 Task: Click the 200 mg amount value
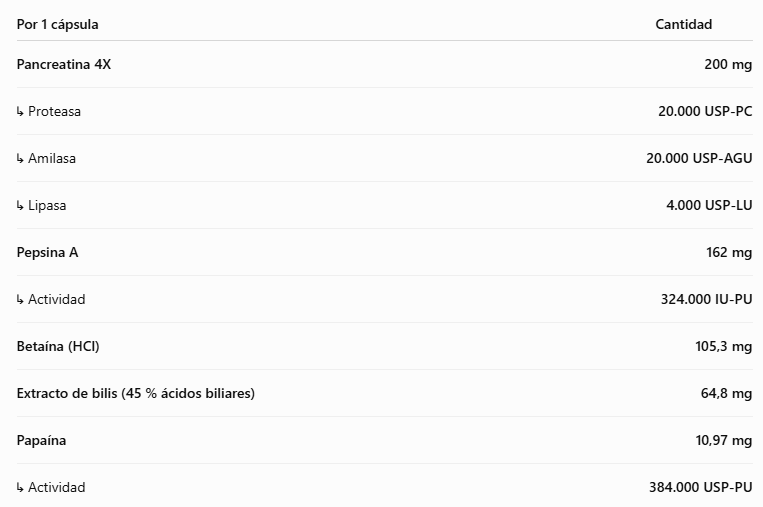point(728,64)
